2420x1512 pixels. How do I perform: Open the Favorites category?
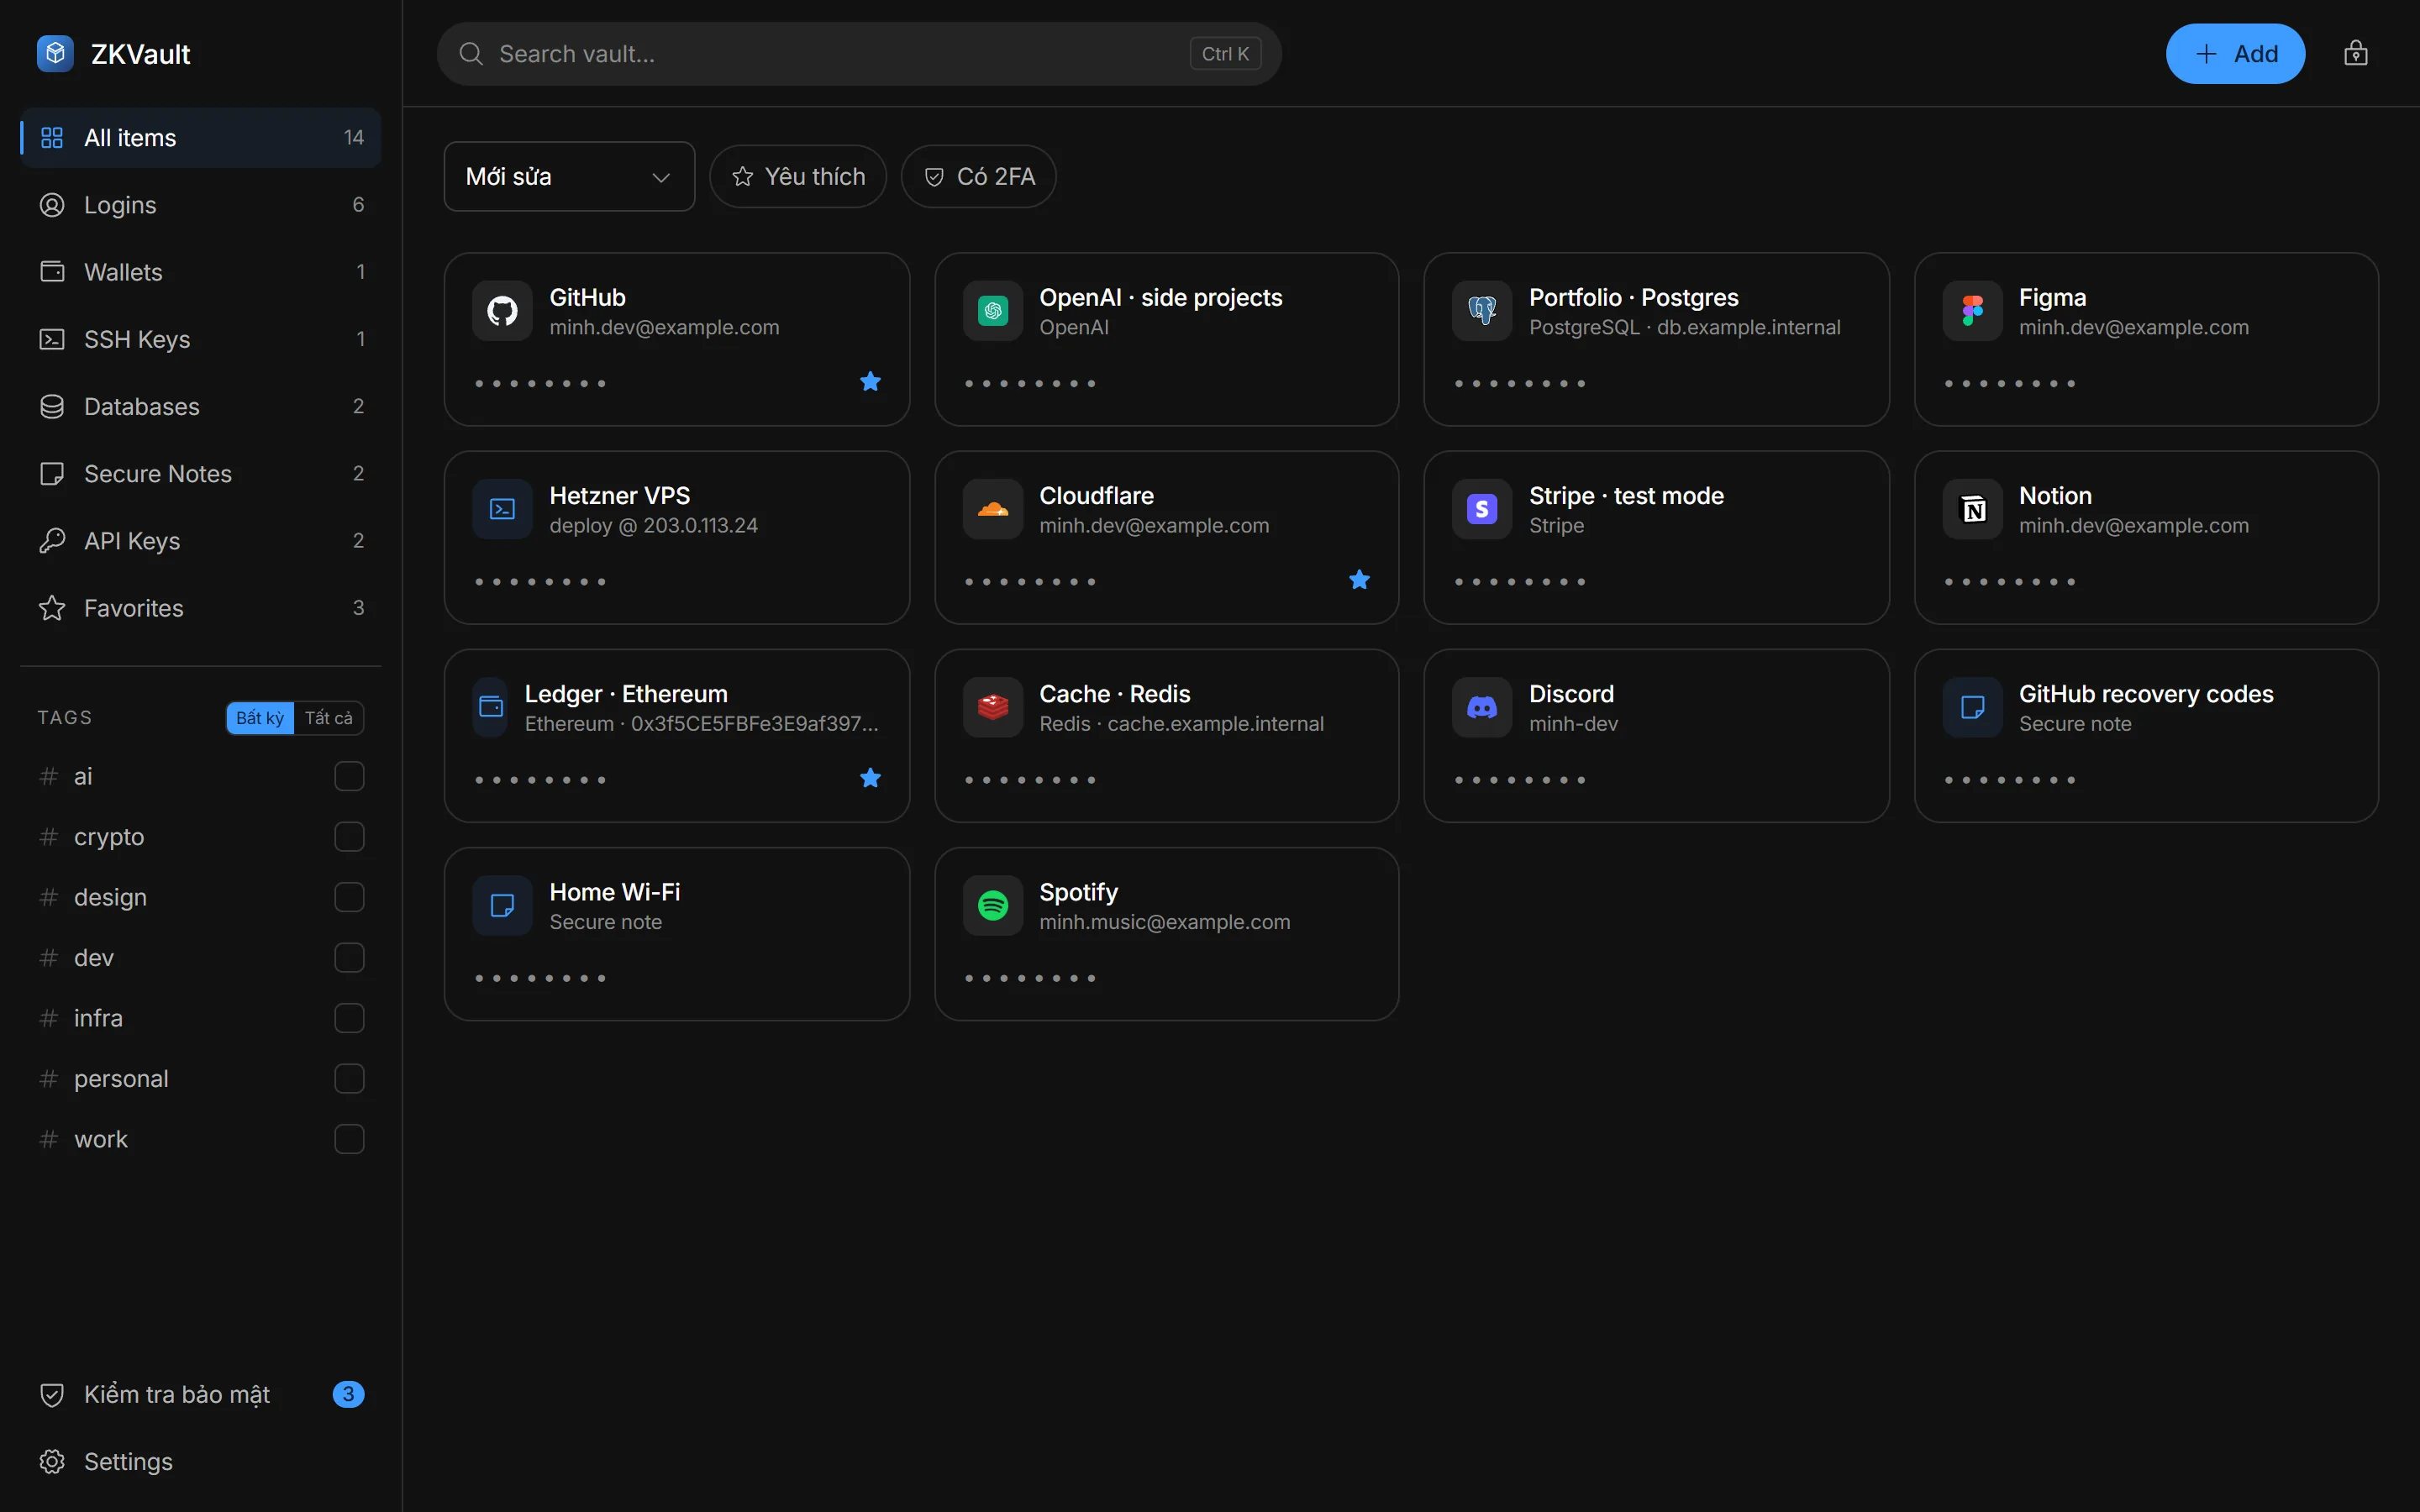(x=200, y=608)
